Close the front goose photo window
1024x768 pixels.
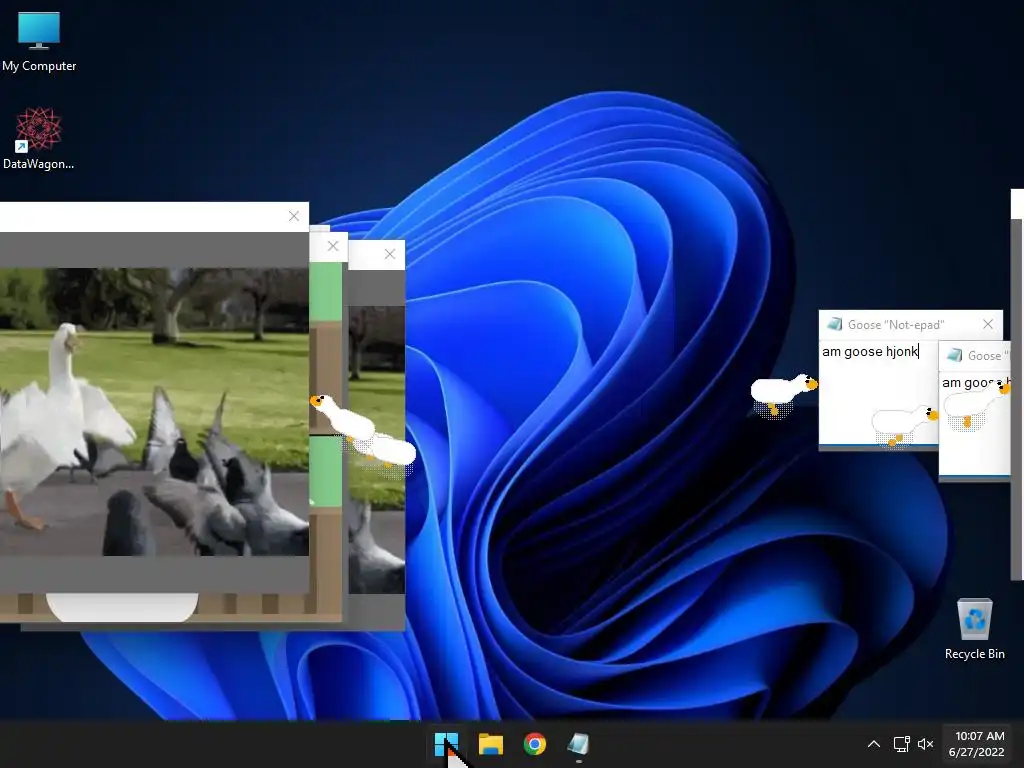click(x=294, y=216)
